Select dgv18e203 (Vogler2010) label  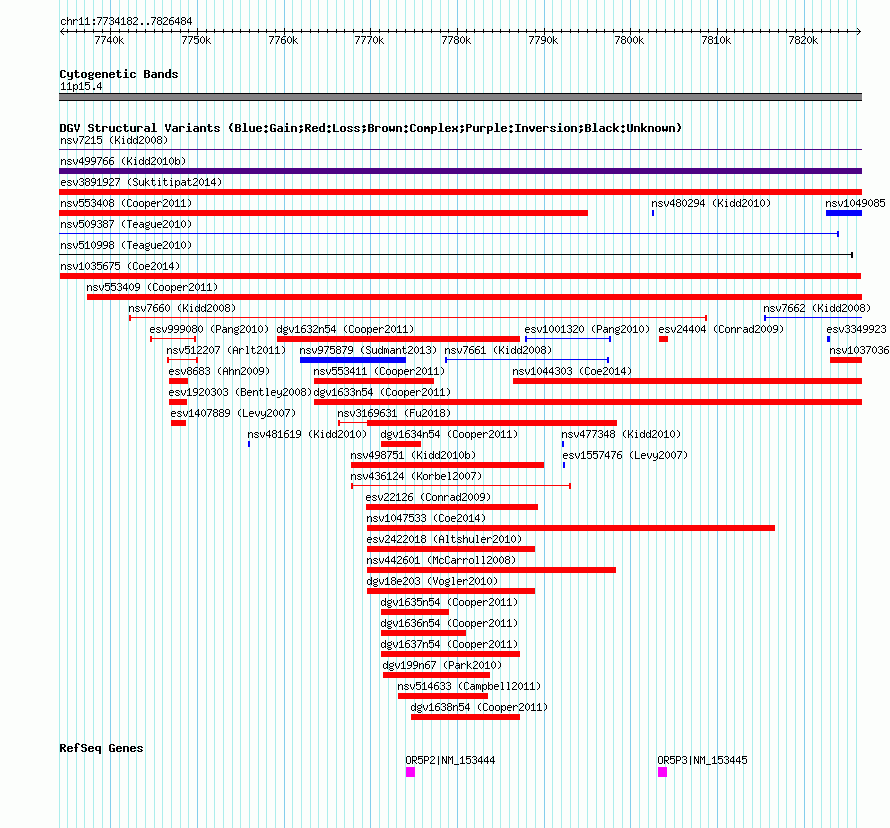pos(433,581)
